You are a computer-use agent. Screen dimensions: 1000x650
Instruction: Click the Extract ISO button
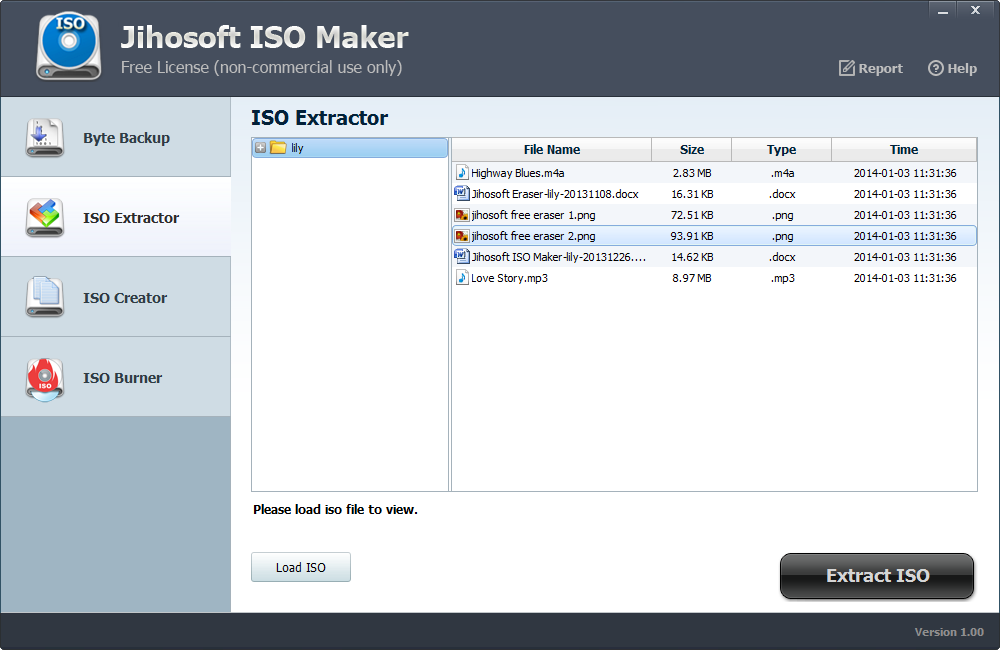coord(877,575)
